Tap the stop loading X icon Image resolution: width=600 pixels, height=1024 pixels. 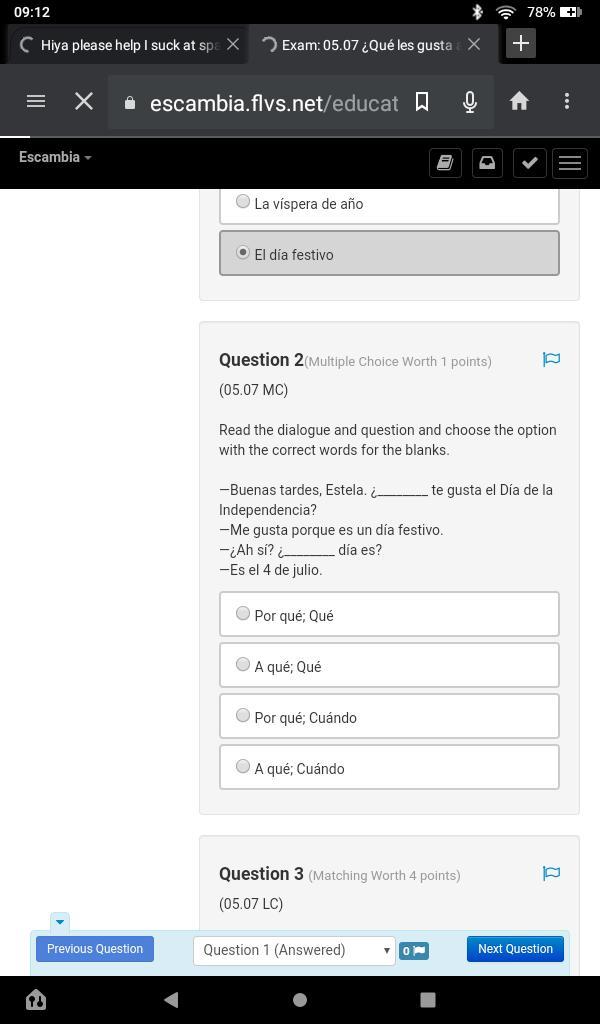coord(84,101)
